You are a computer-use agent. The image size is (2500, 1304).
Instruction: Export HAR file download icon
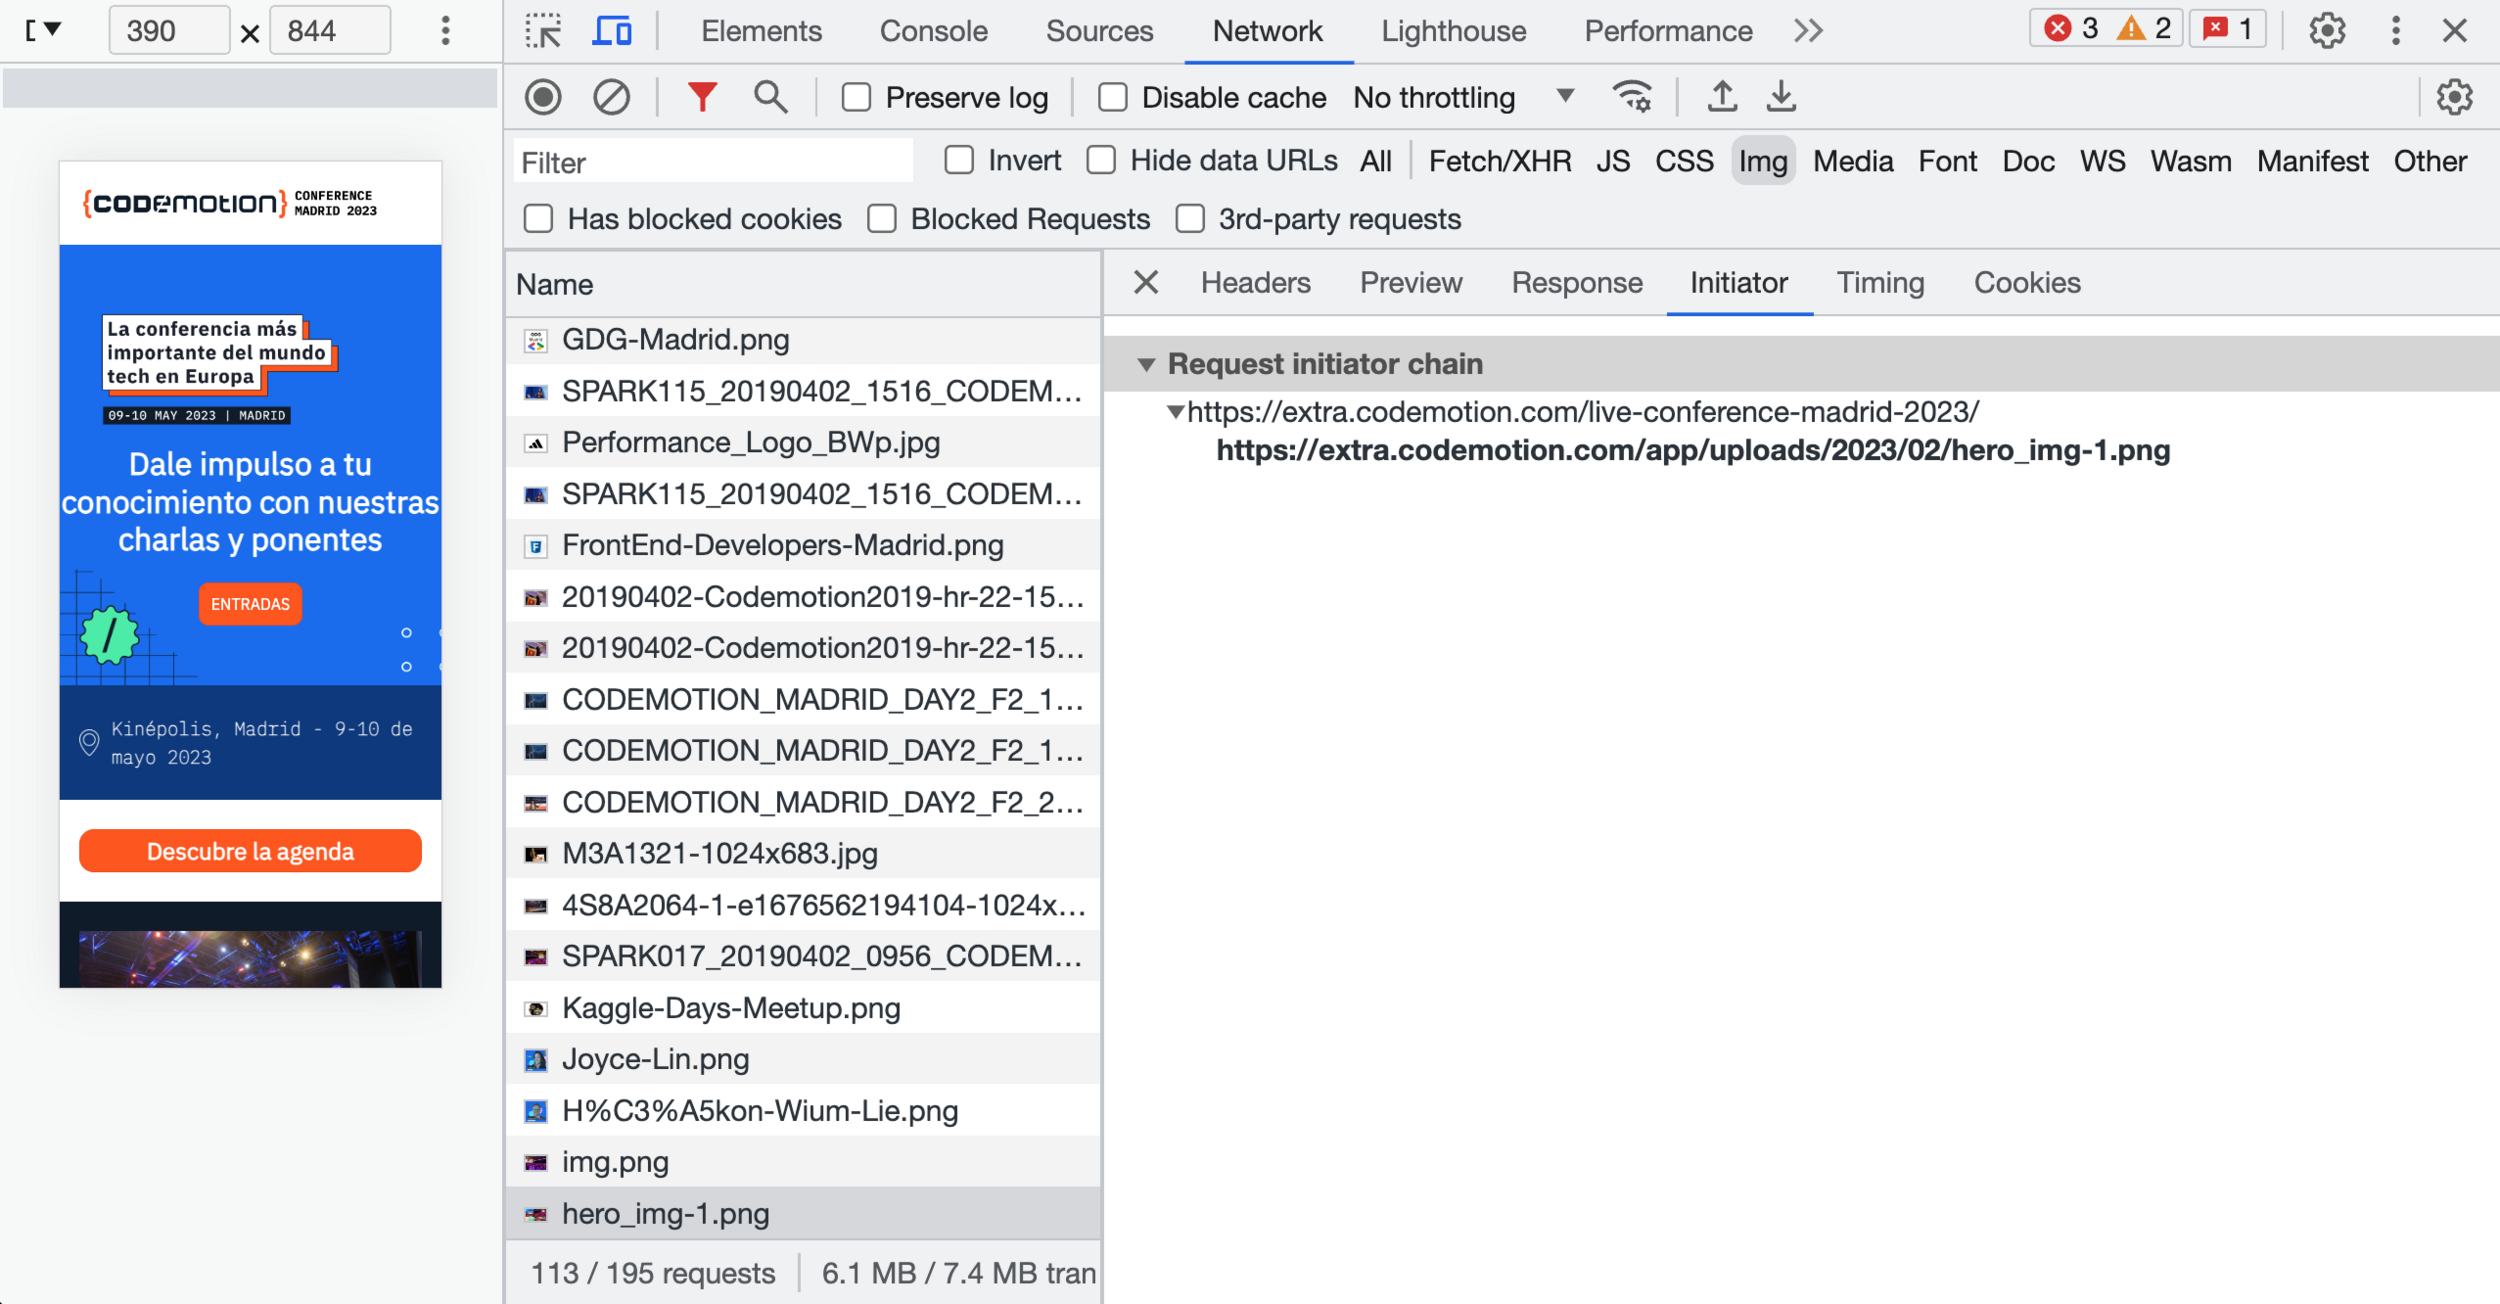point(1781,97)
